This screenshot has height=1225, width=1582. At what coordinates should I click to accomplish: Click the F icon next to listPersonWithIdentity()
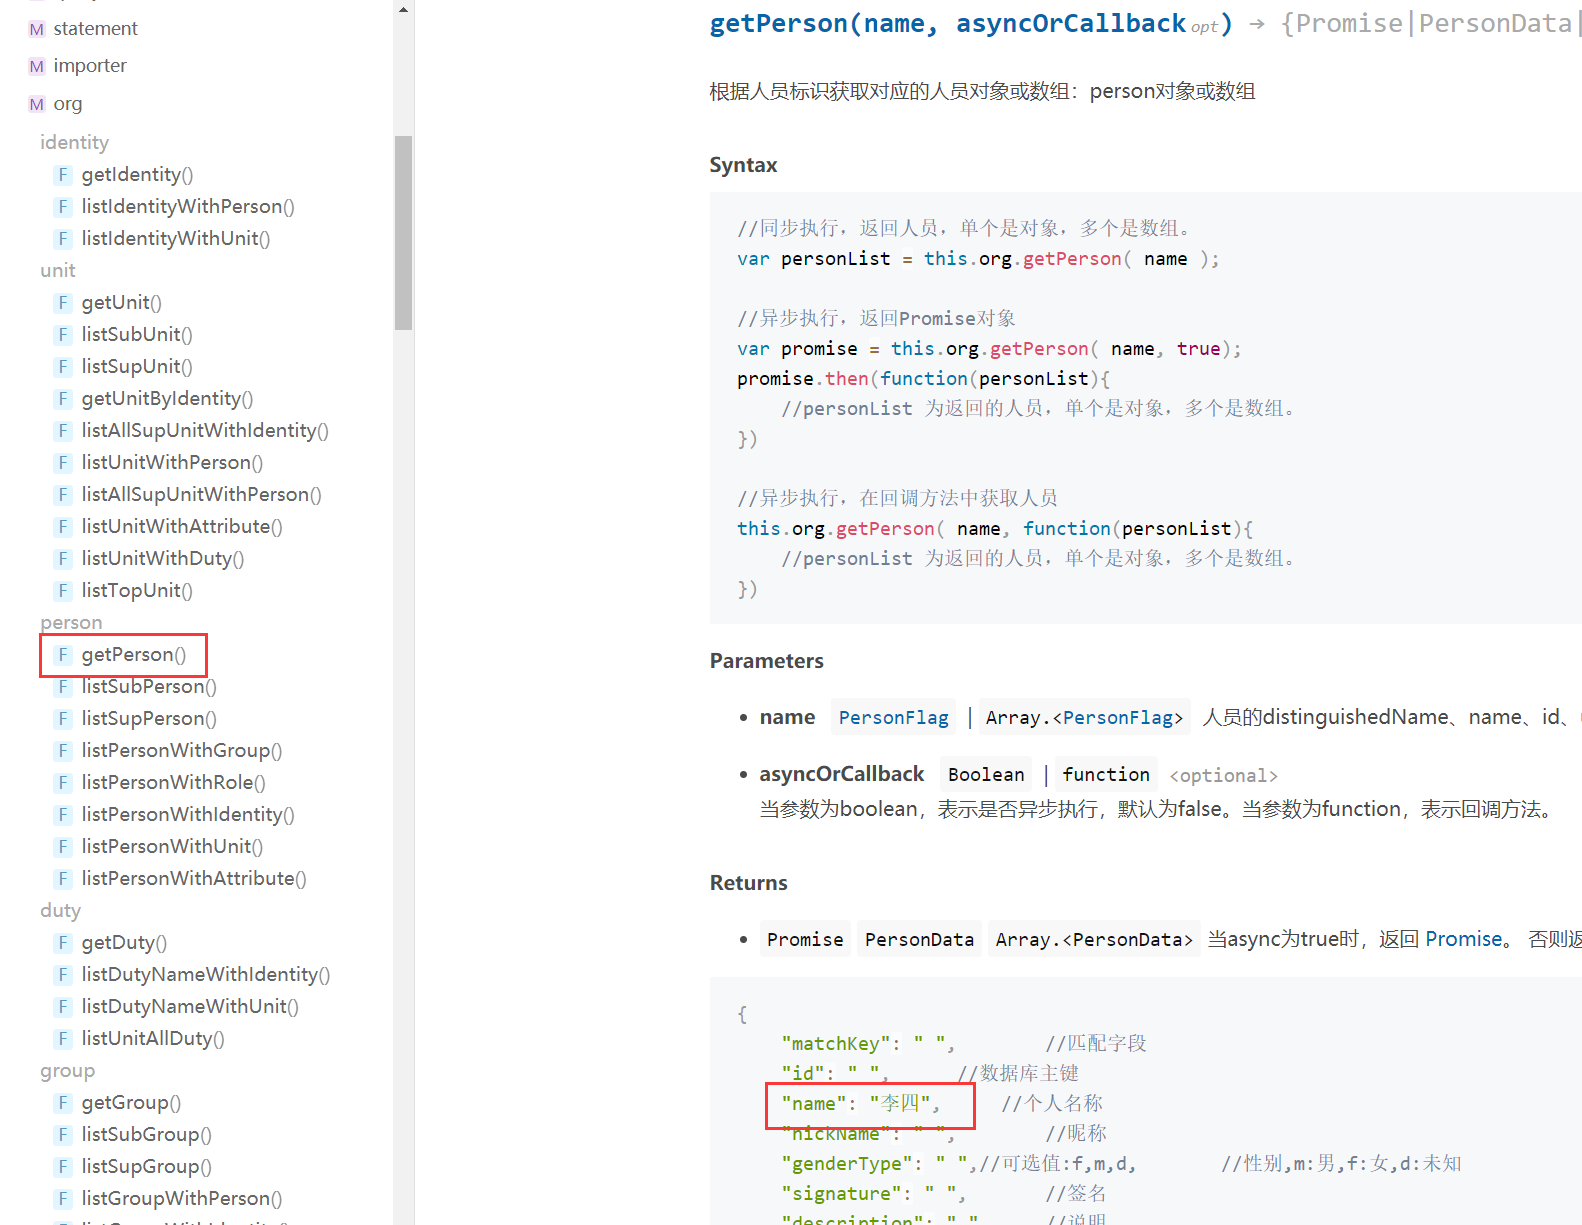(x=63, y=814)
